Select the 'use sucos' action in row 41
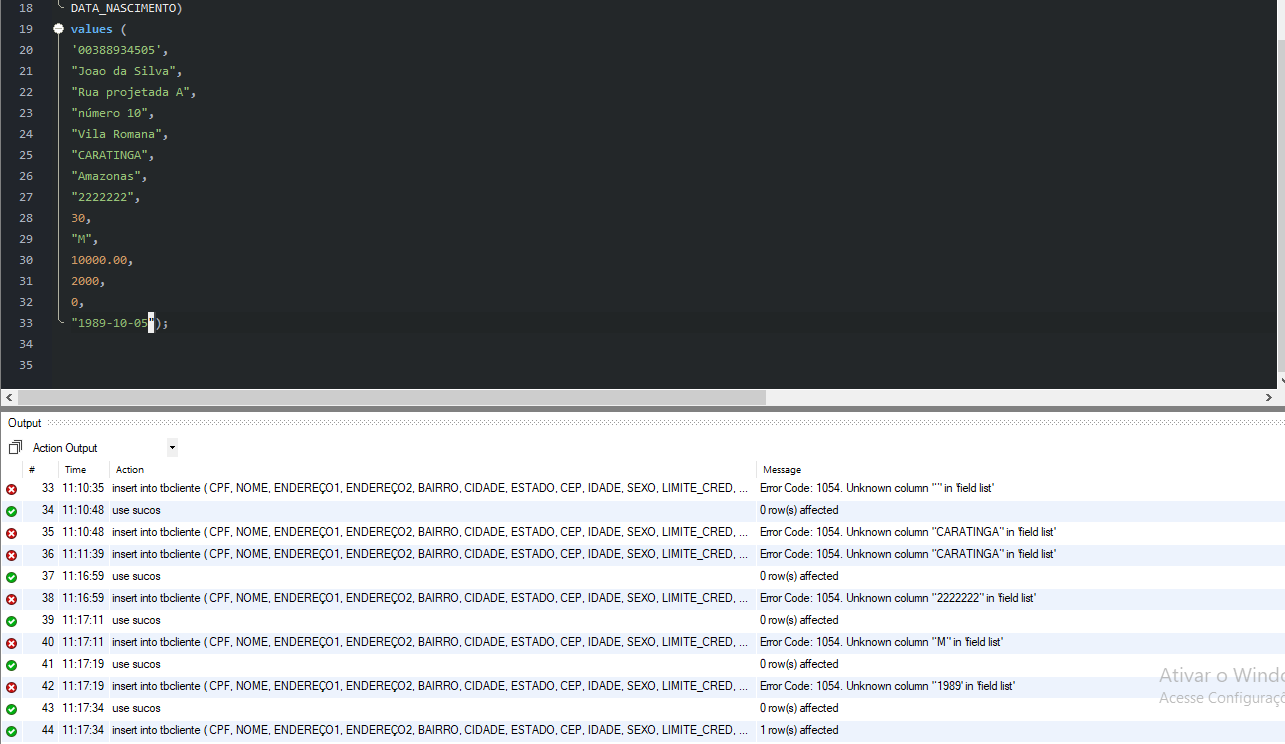The height and width of the screenshot is (744, 1285). pos(136,664)
